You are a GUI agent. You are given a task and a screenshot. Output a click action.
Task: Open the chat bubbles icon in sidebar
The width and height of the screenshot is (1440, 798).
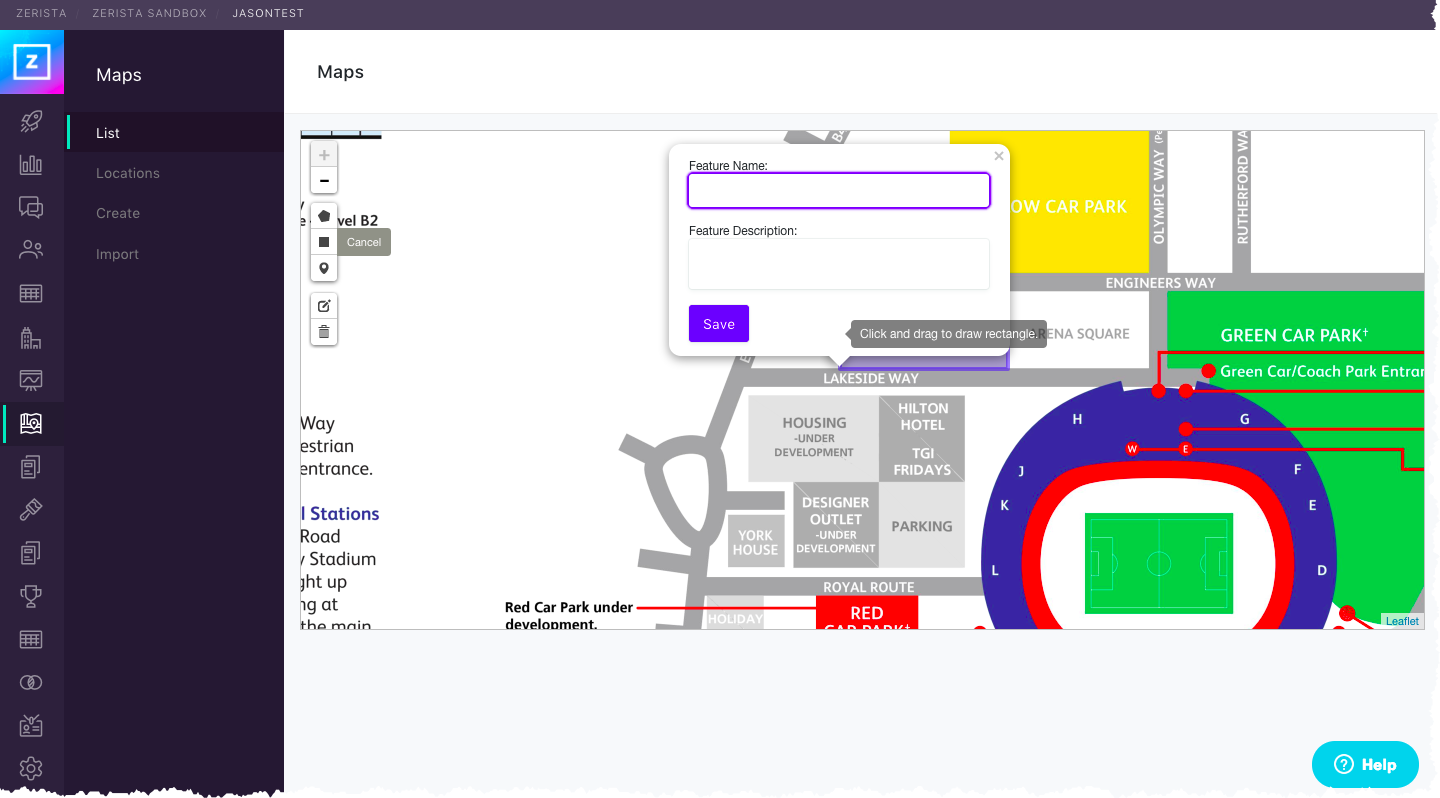[31, 207]
